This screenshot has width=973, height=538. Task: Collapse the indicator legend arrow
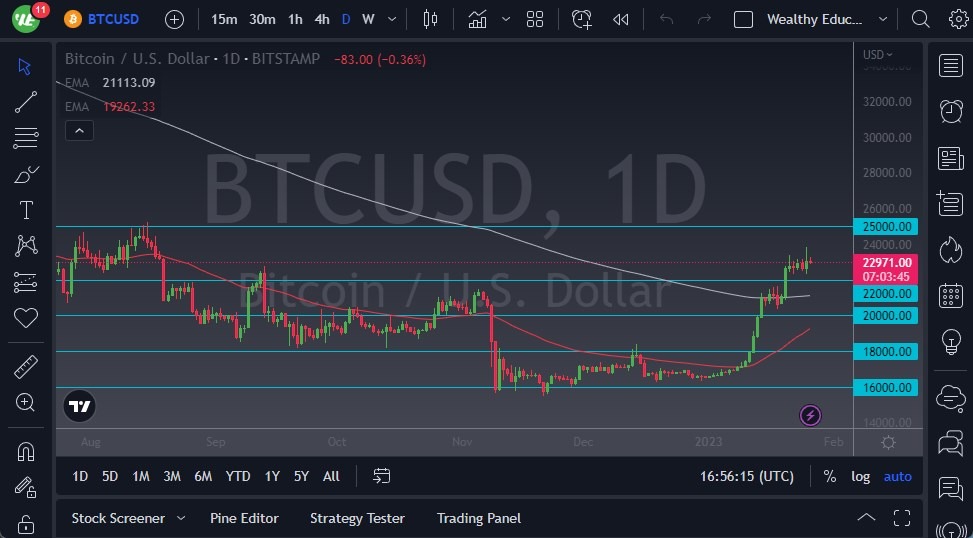(79, 131)
